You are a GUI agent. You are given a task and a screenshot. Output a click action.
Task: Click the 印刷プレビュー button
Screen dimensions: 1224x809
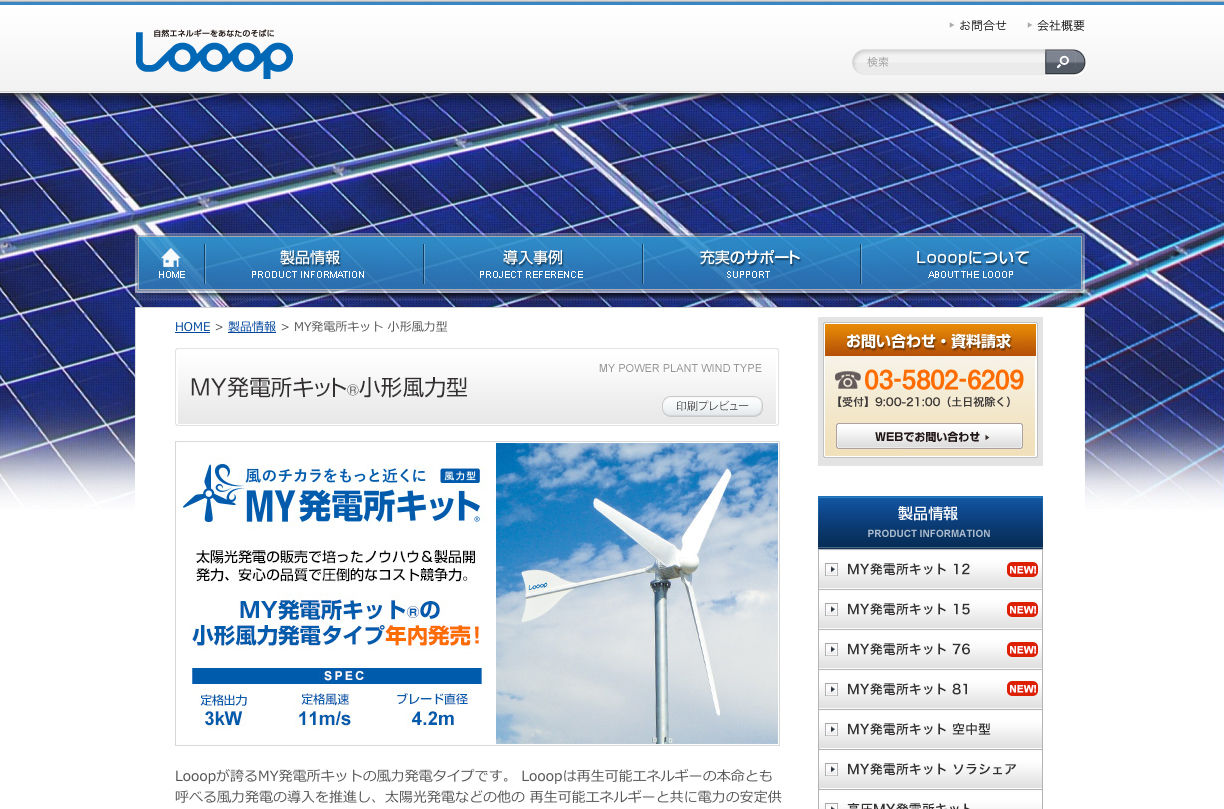[x=712, y=406]
